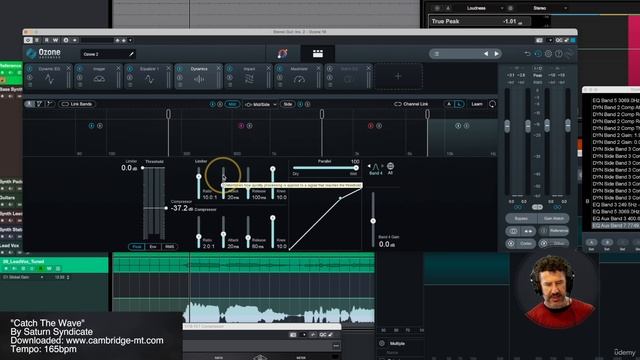The height and width of the screenshot is (360, 640).
Task: Open the Master Assistant icon in Ozone
Action: (x=282, y=53)
